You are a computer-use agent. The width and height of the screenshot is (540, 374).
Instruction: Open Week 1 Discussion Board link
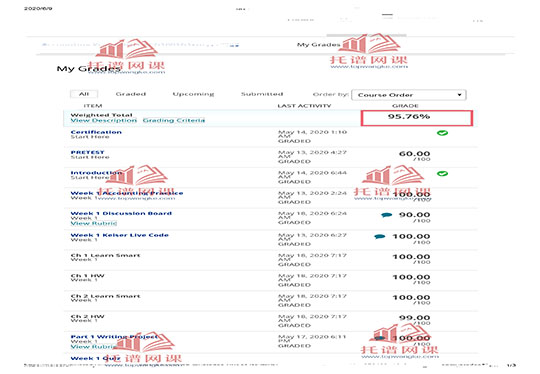coord(121,214)
